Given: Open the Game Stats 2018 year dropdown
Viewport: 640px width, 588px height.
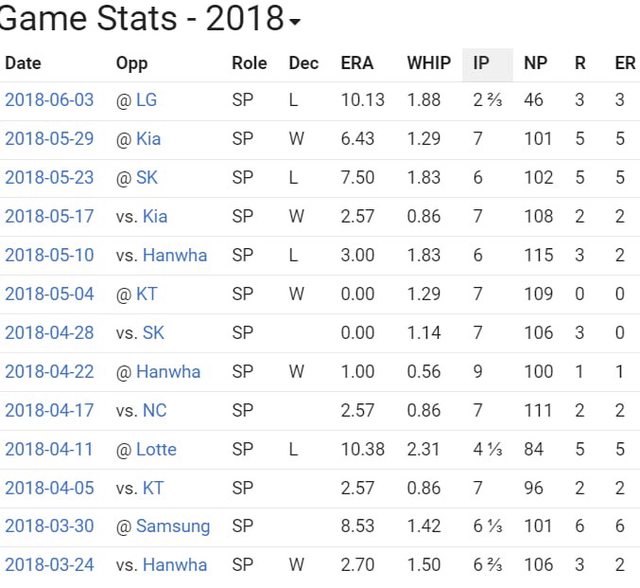Looking at the screenshot, I should pyautogui.click(x=294, y=23).
